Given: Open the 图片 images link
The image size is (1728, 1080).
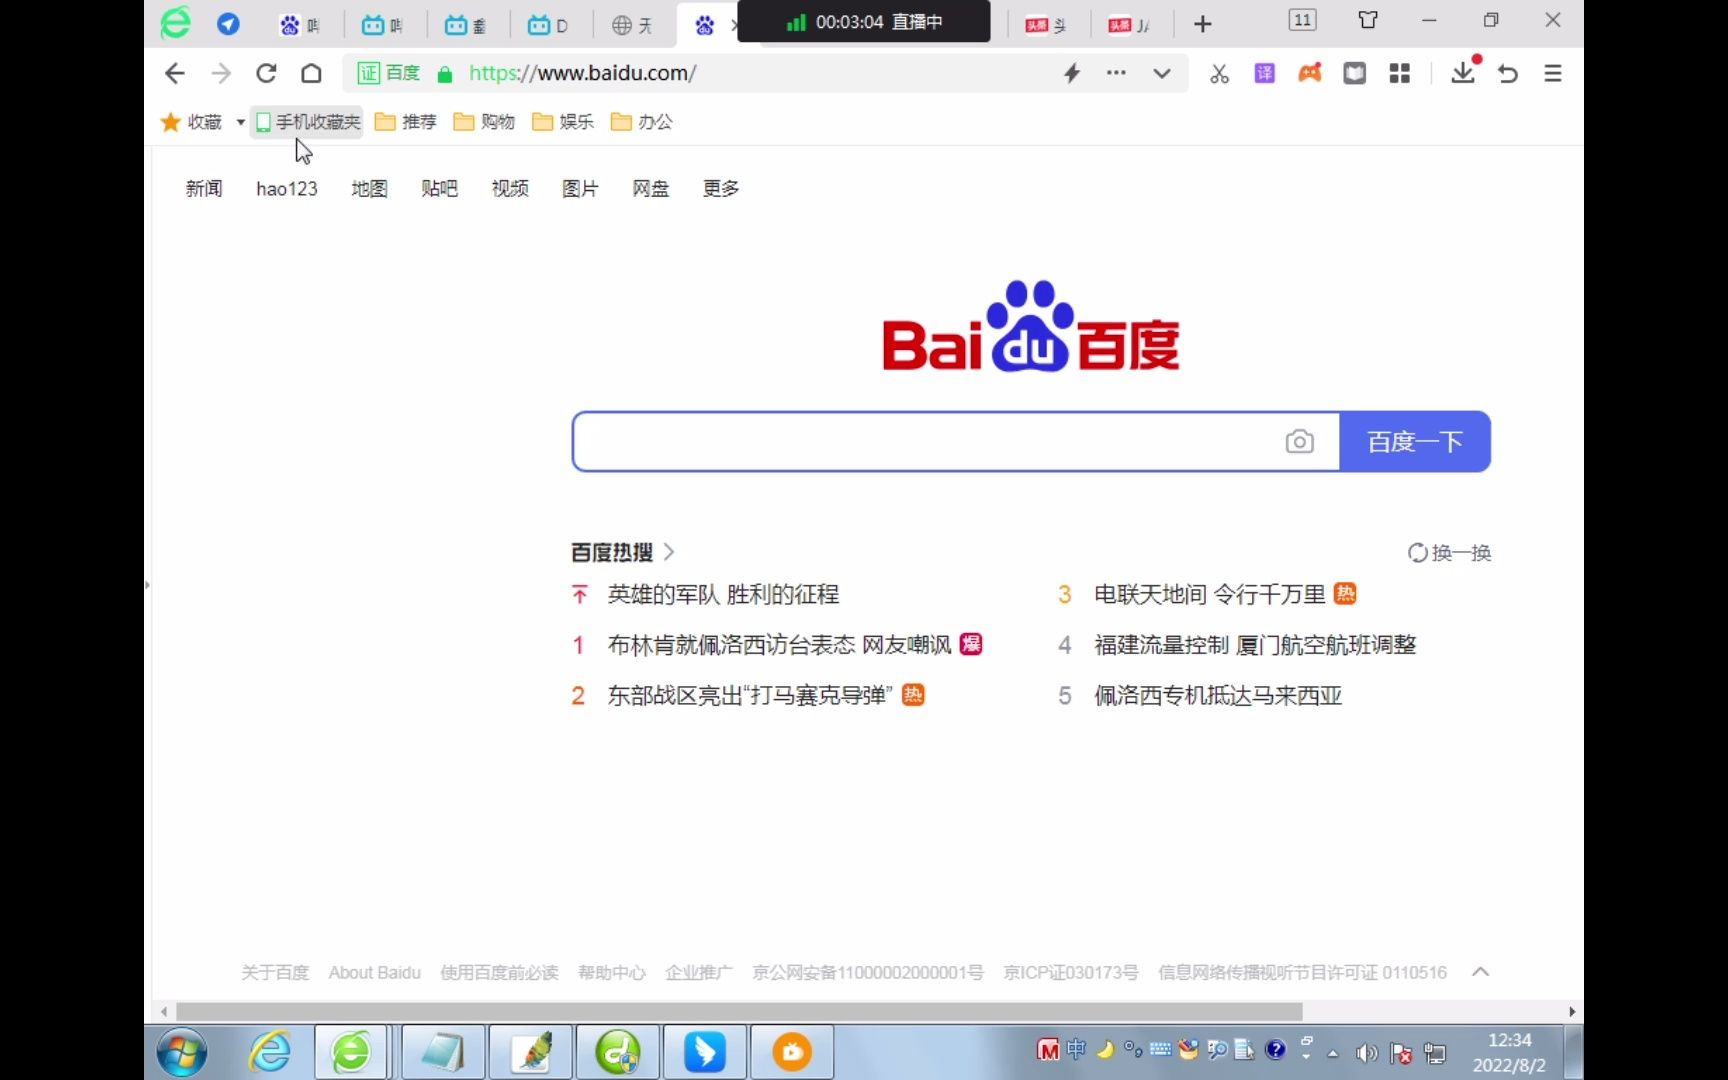Looking at the screenshot, I should pos(580,188).
